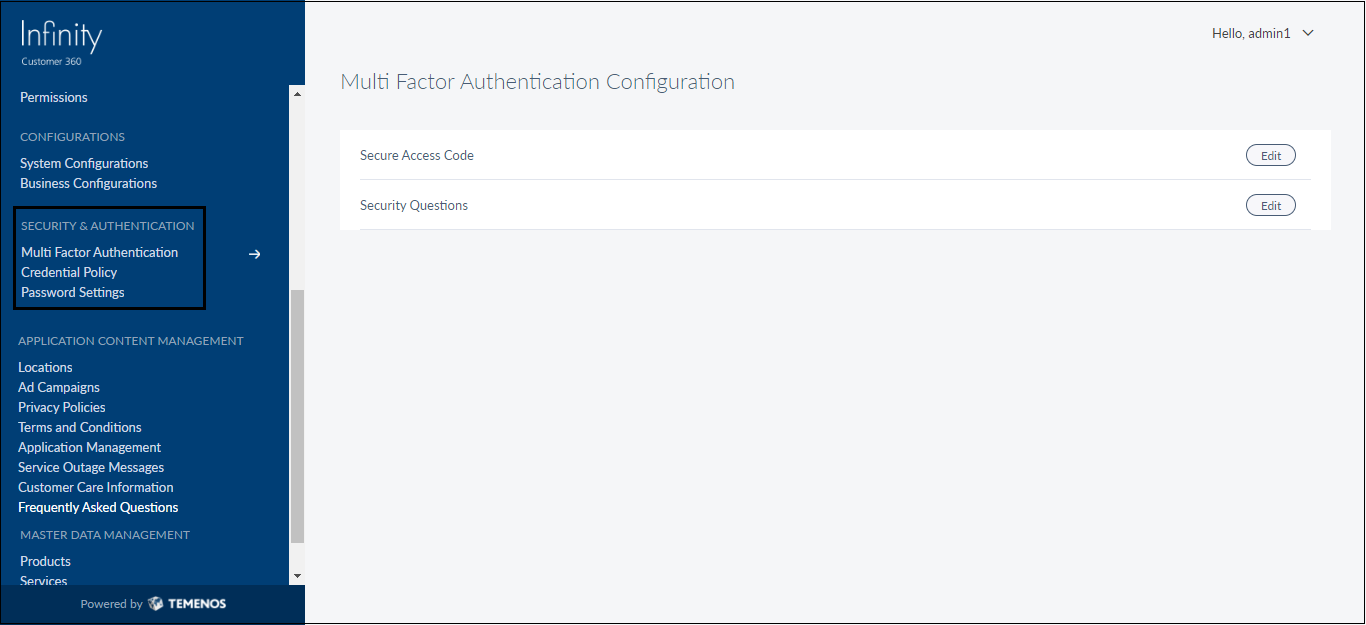
Task: Select Credential Policy in the sidebar
Action: (69, 273)
